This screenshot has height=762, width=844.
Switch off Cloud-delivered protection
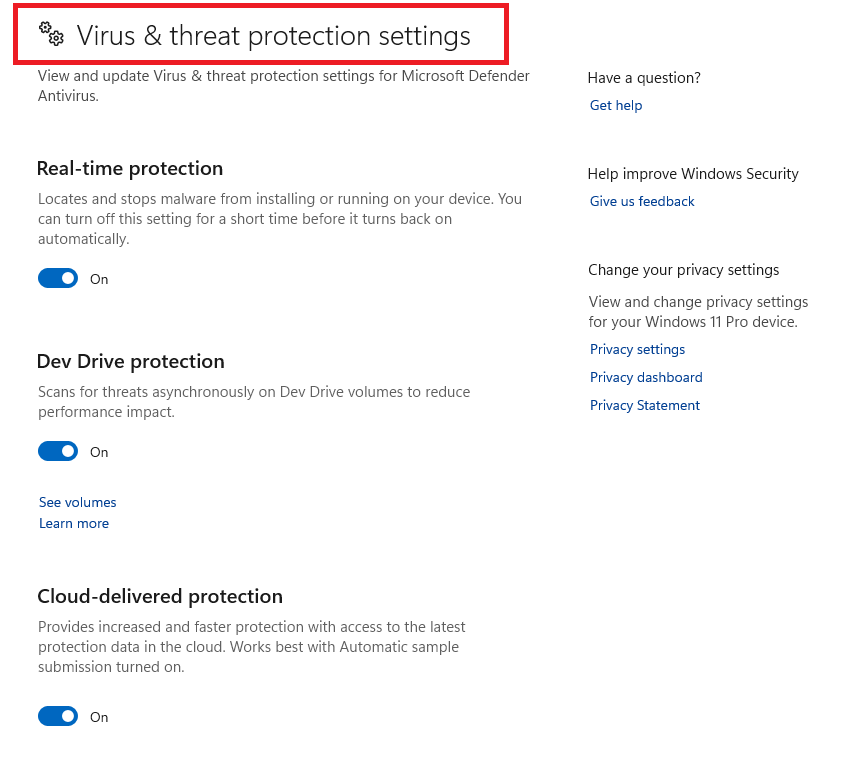pyautogui.click(x=58, y=717)
